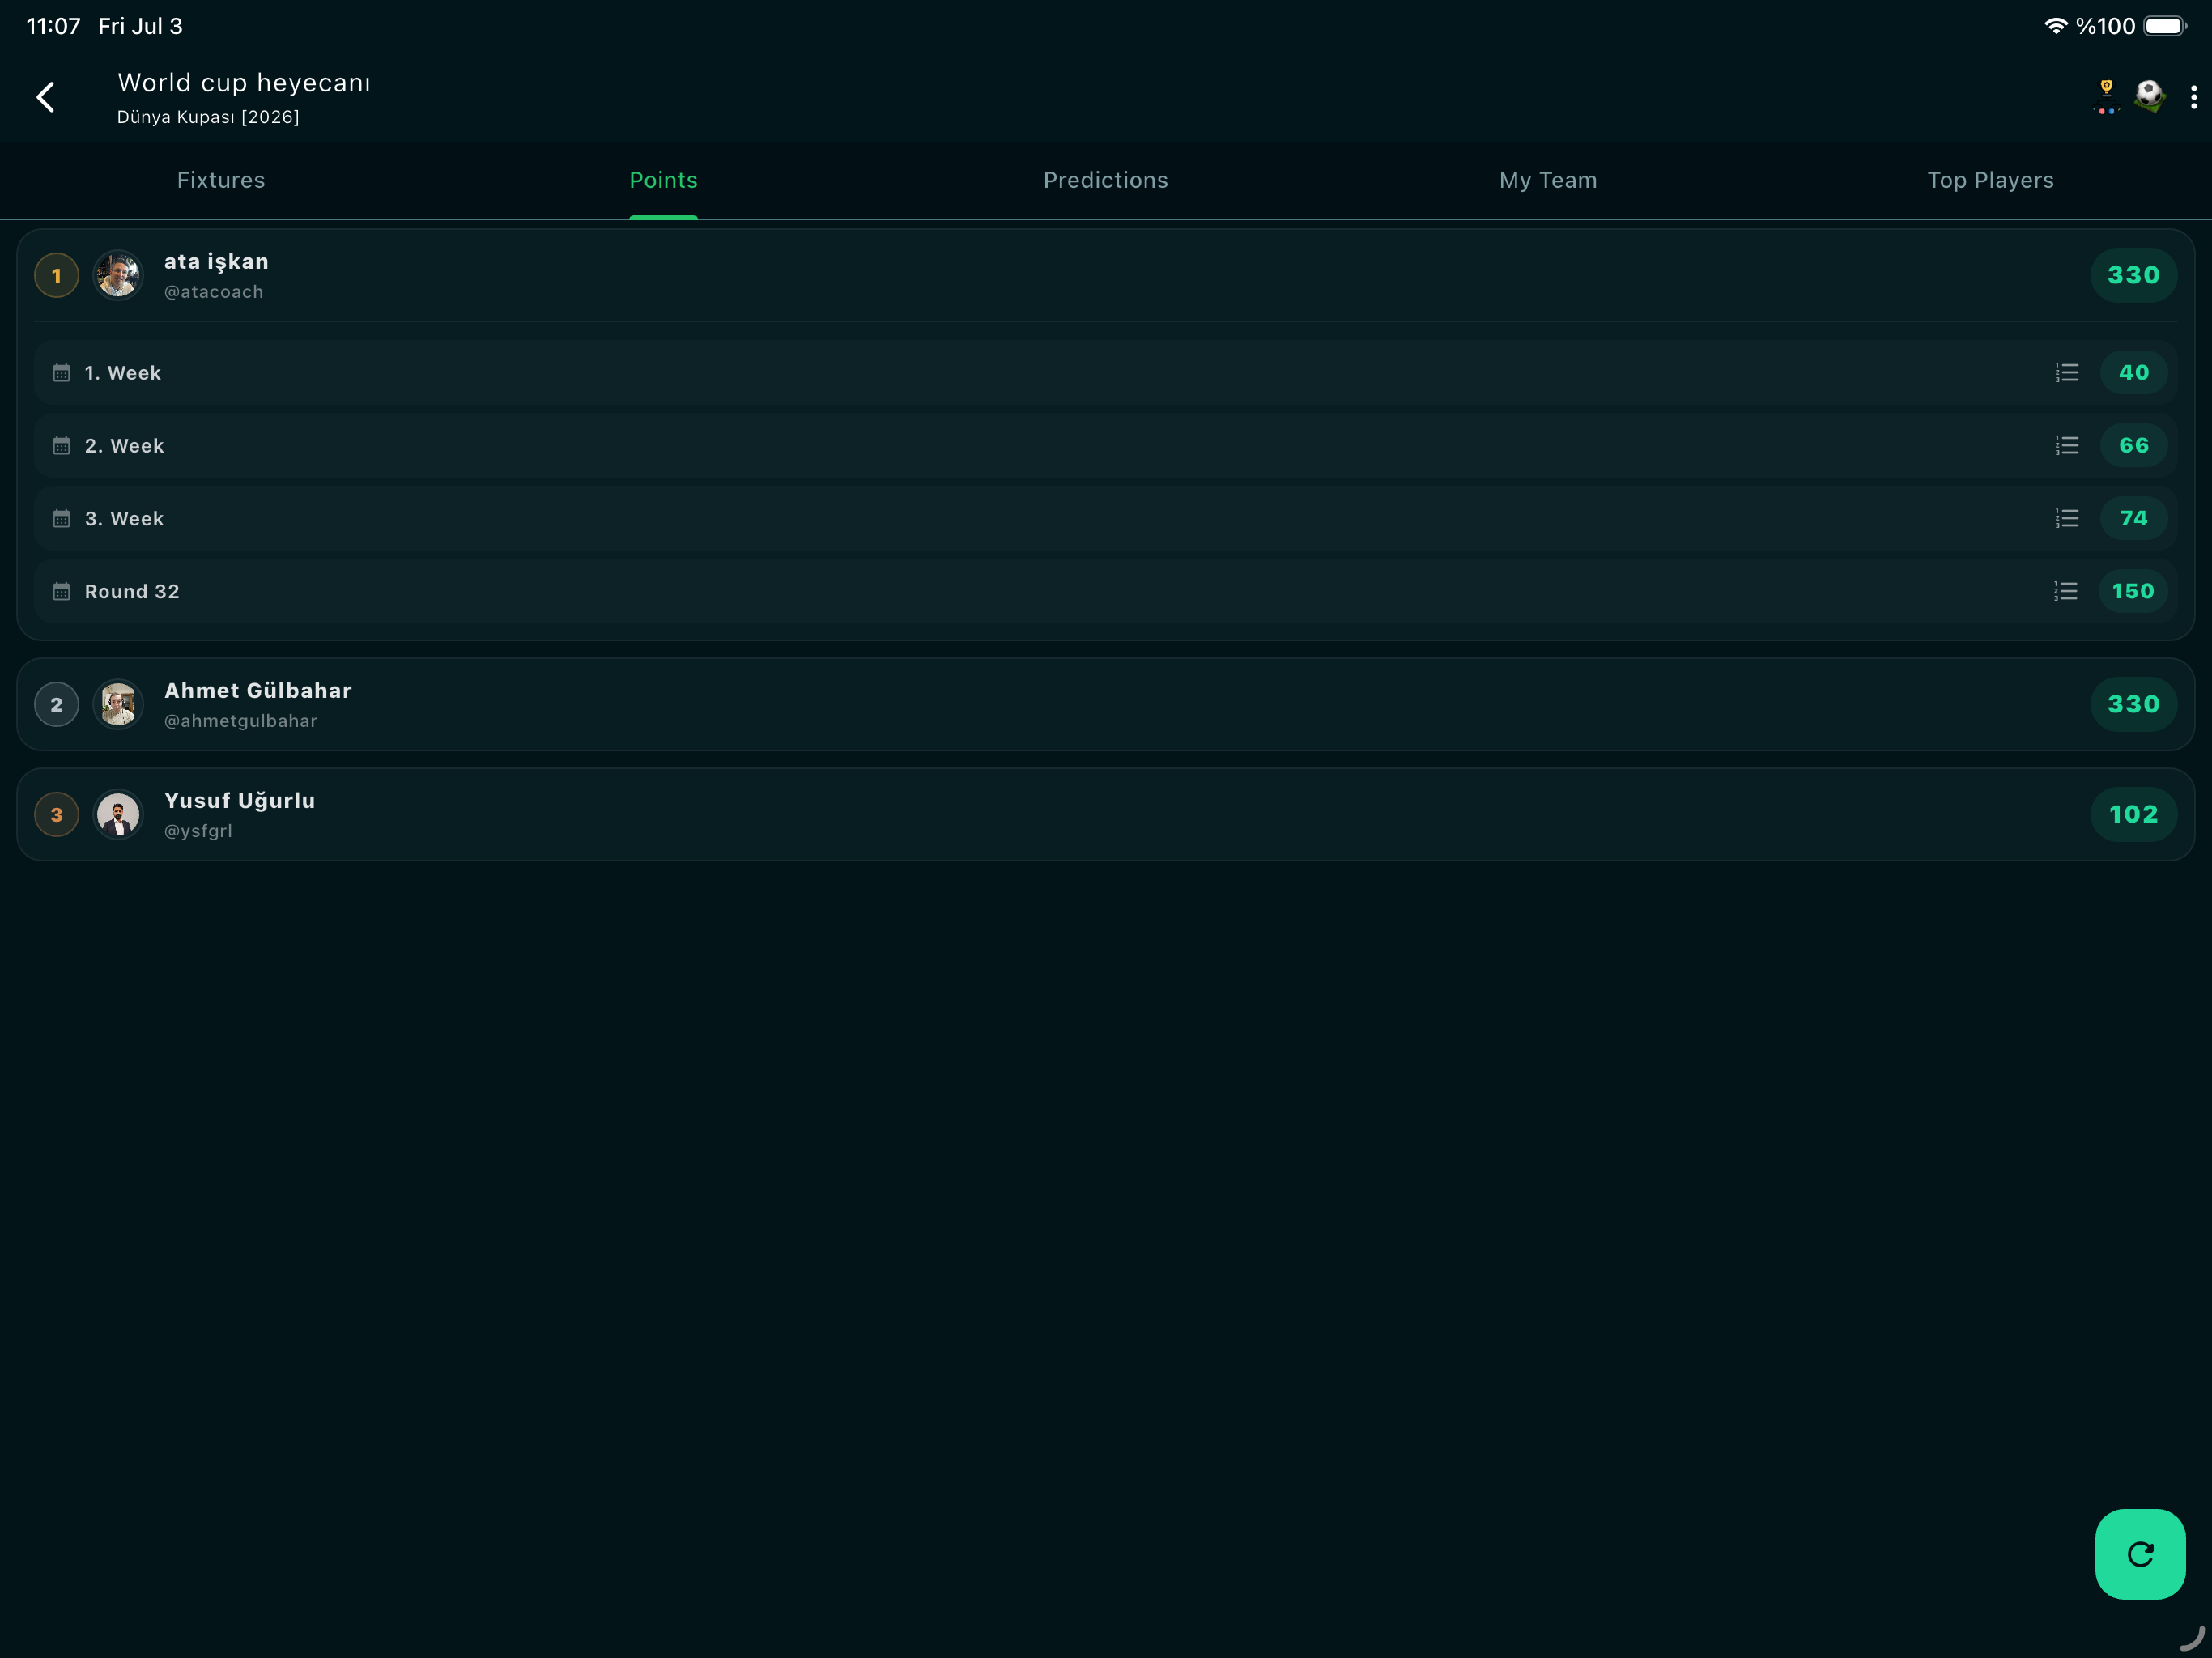The height and width of the screenshot is (1658, 2212).
Task: Click the 74 points badge for 3. Week
Action: point(2133,519)
